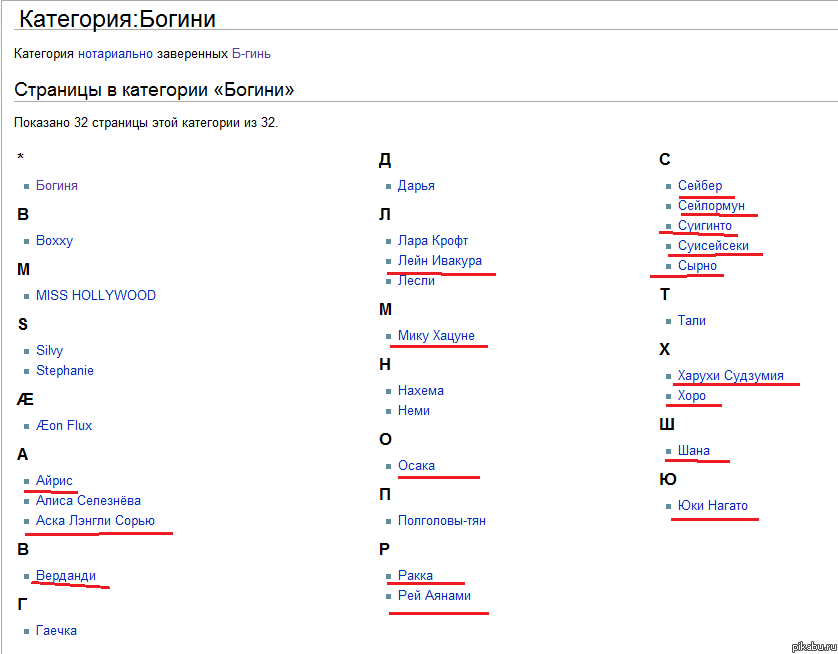Open the «Верданди» page
This screenshot has width=838, height=654.
(65, 575)
